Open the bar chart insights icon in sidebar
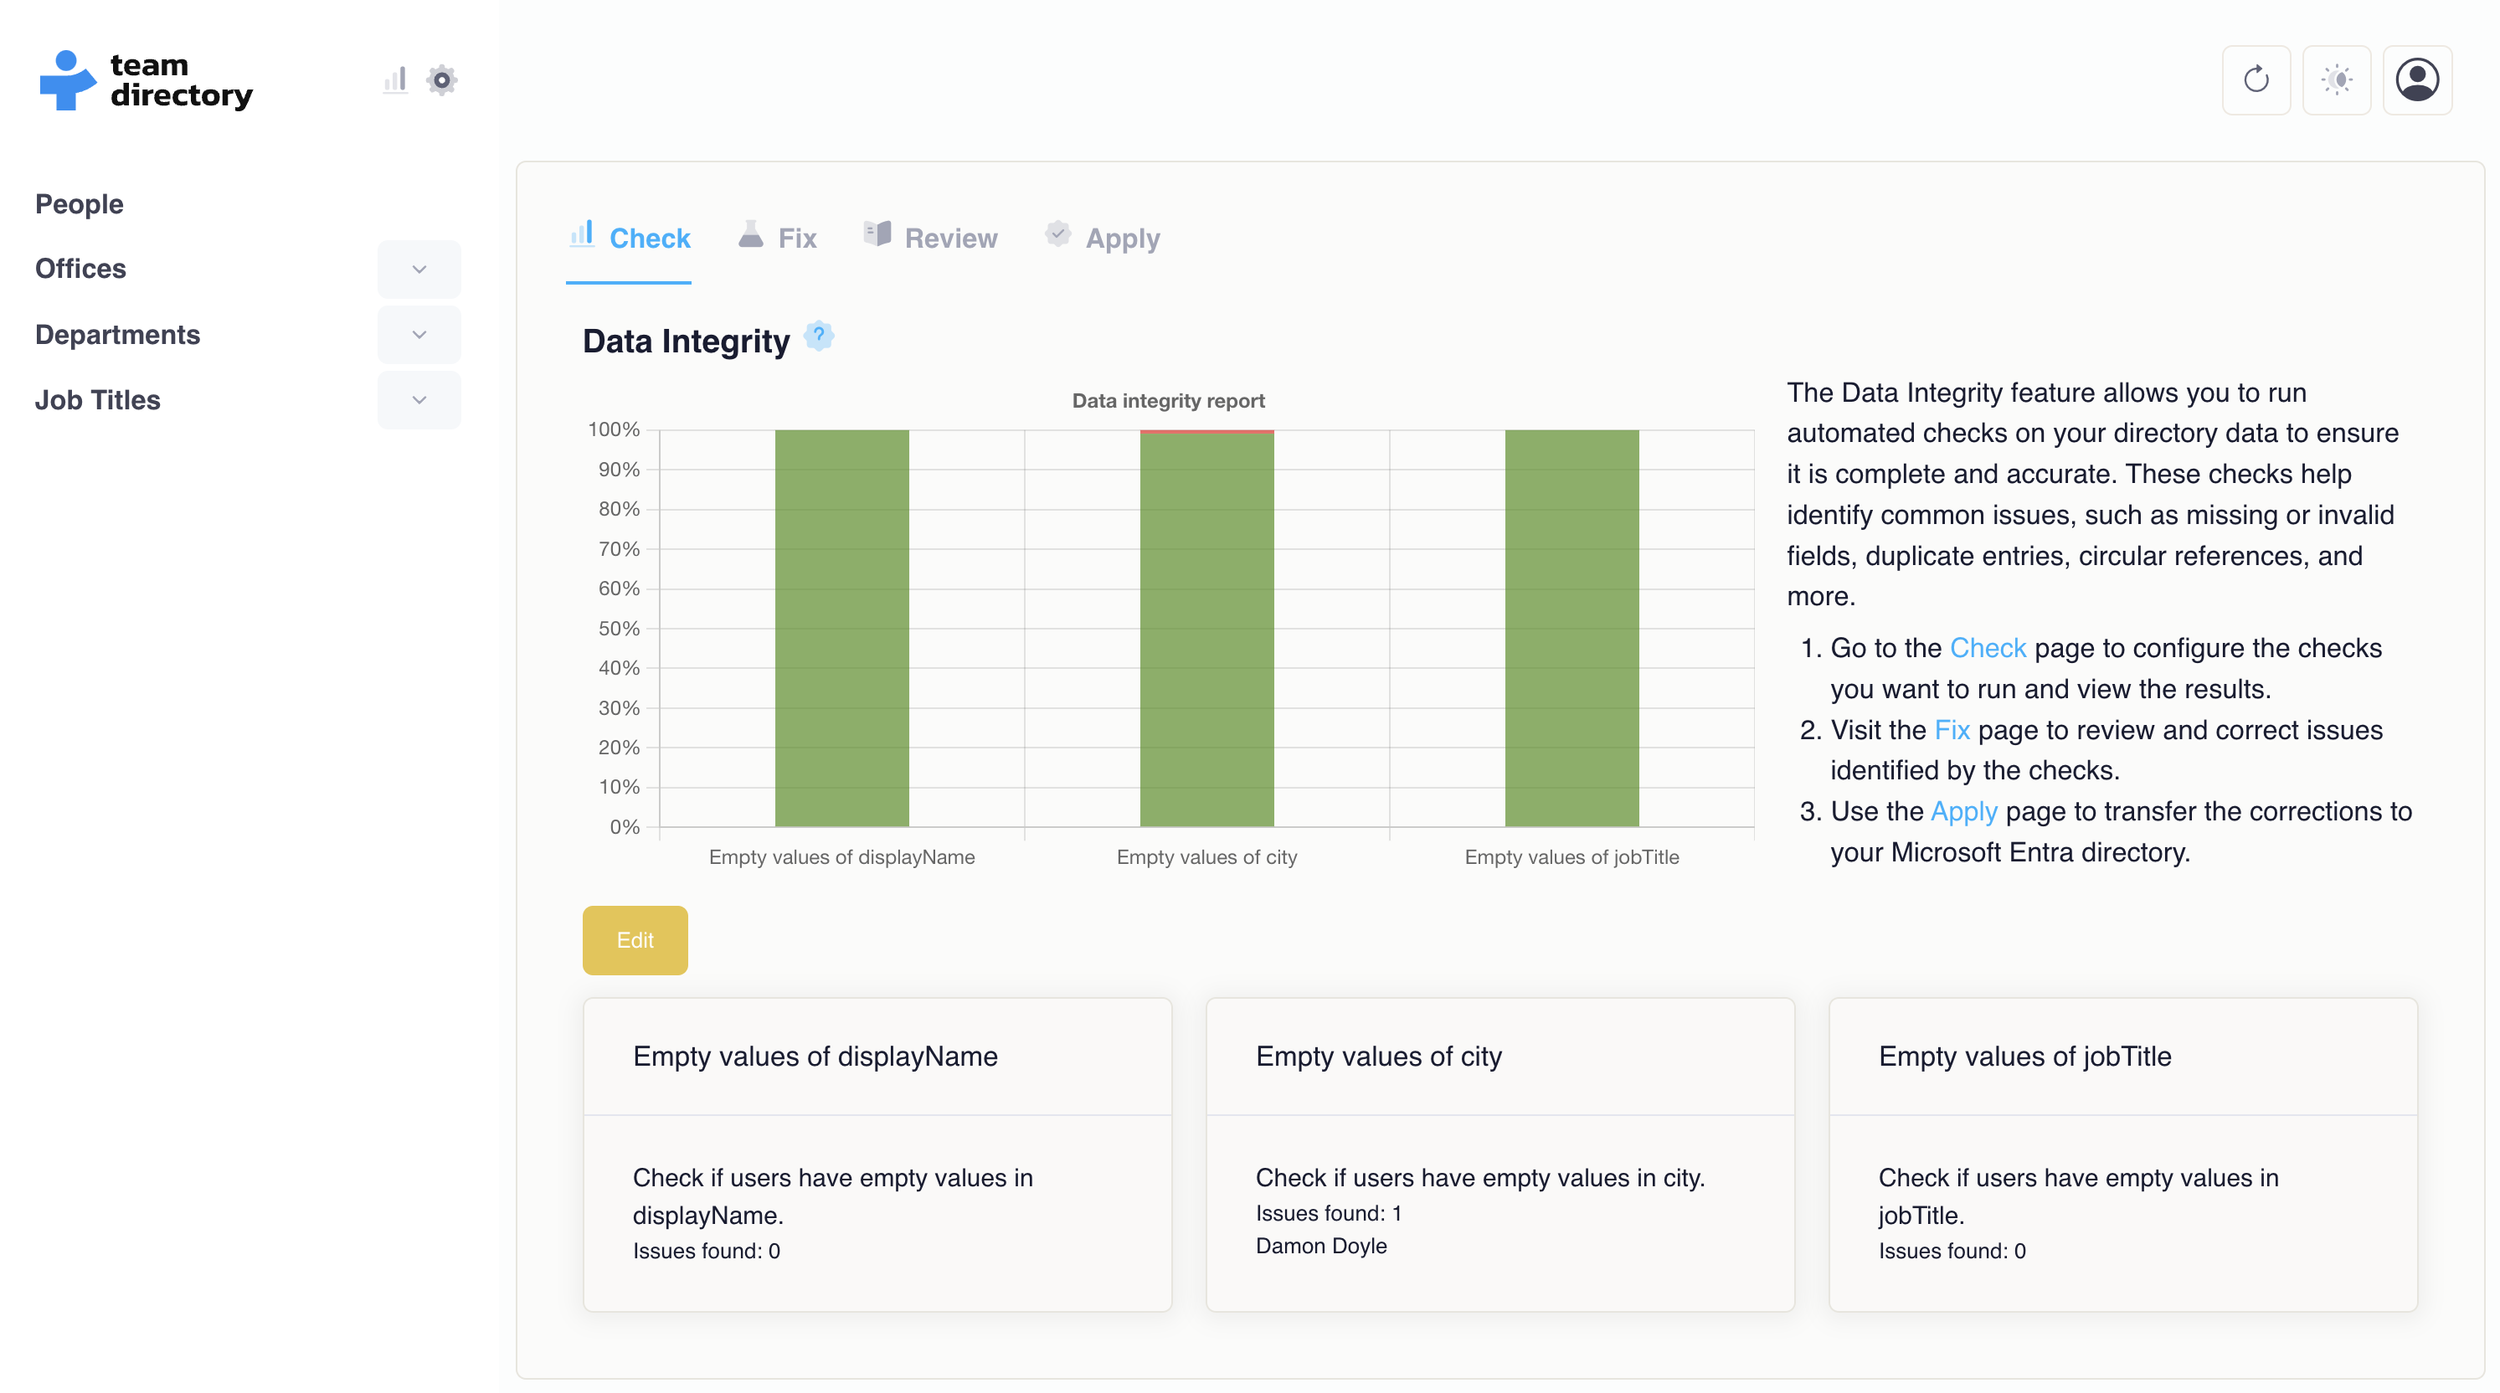 coord(395,80)
